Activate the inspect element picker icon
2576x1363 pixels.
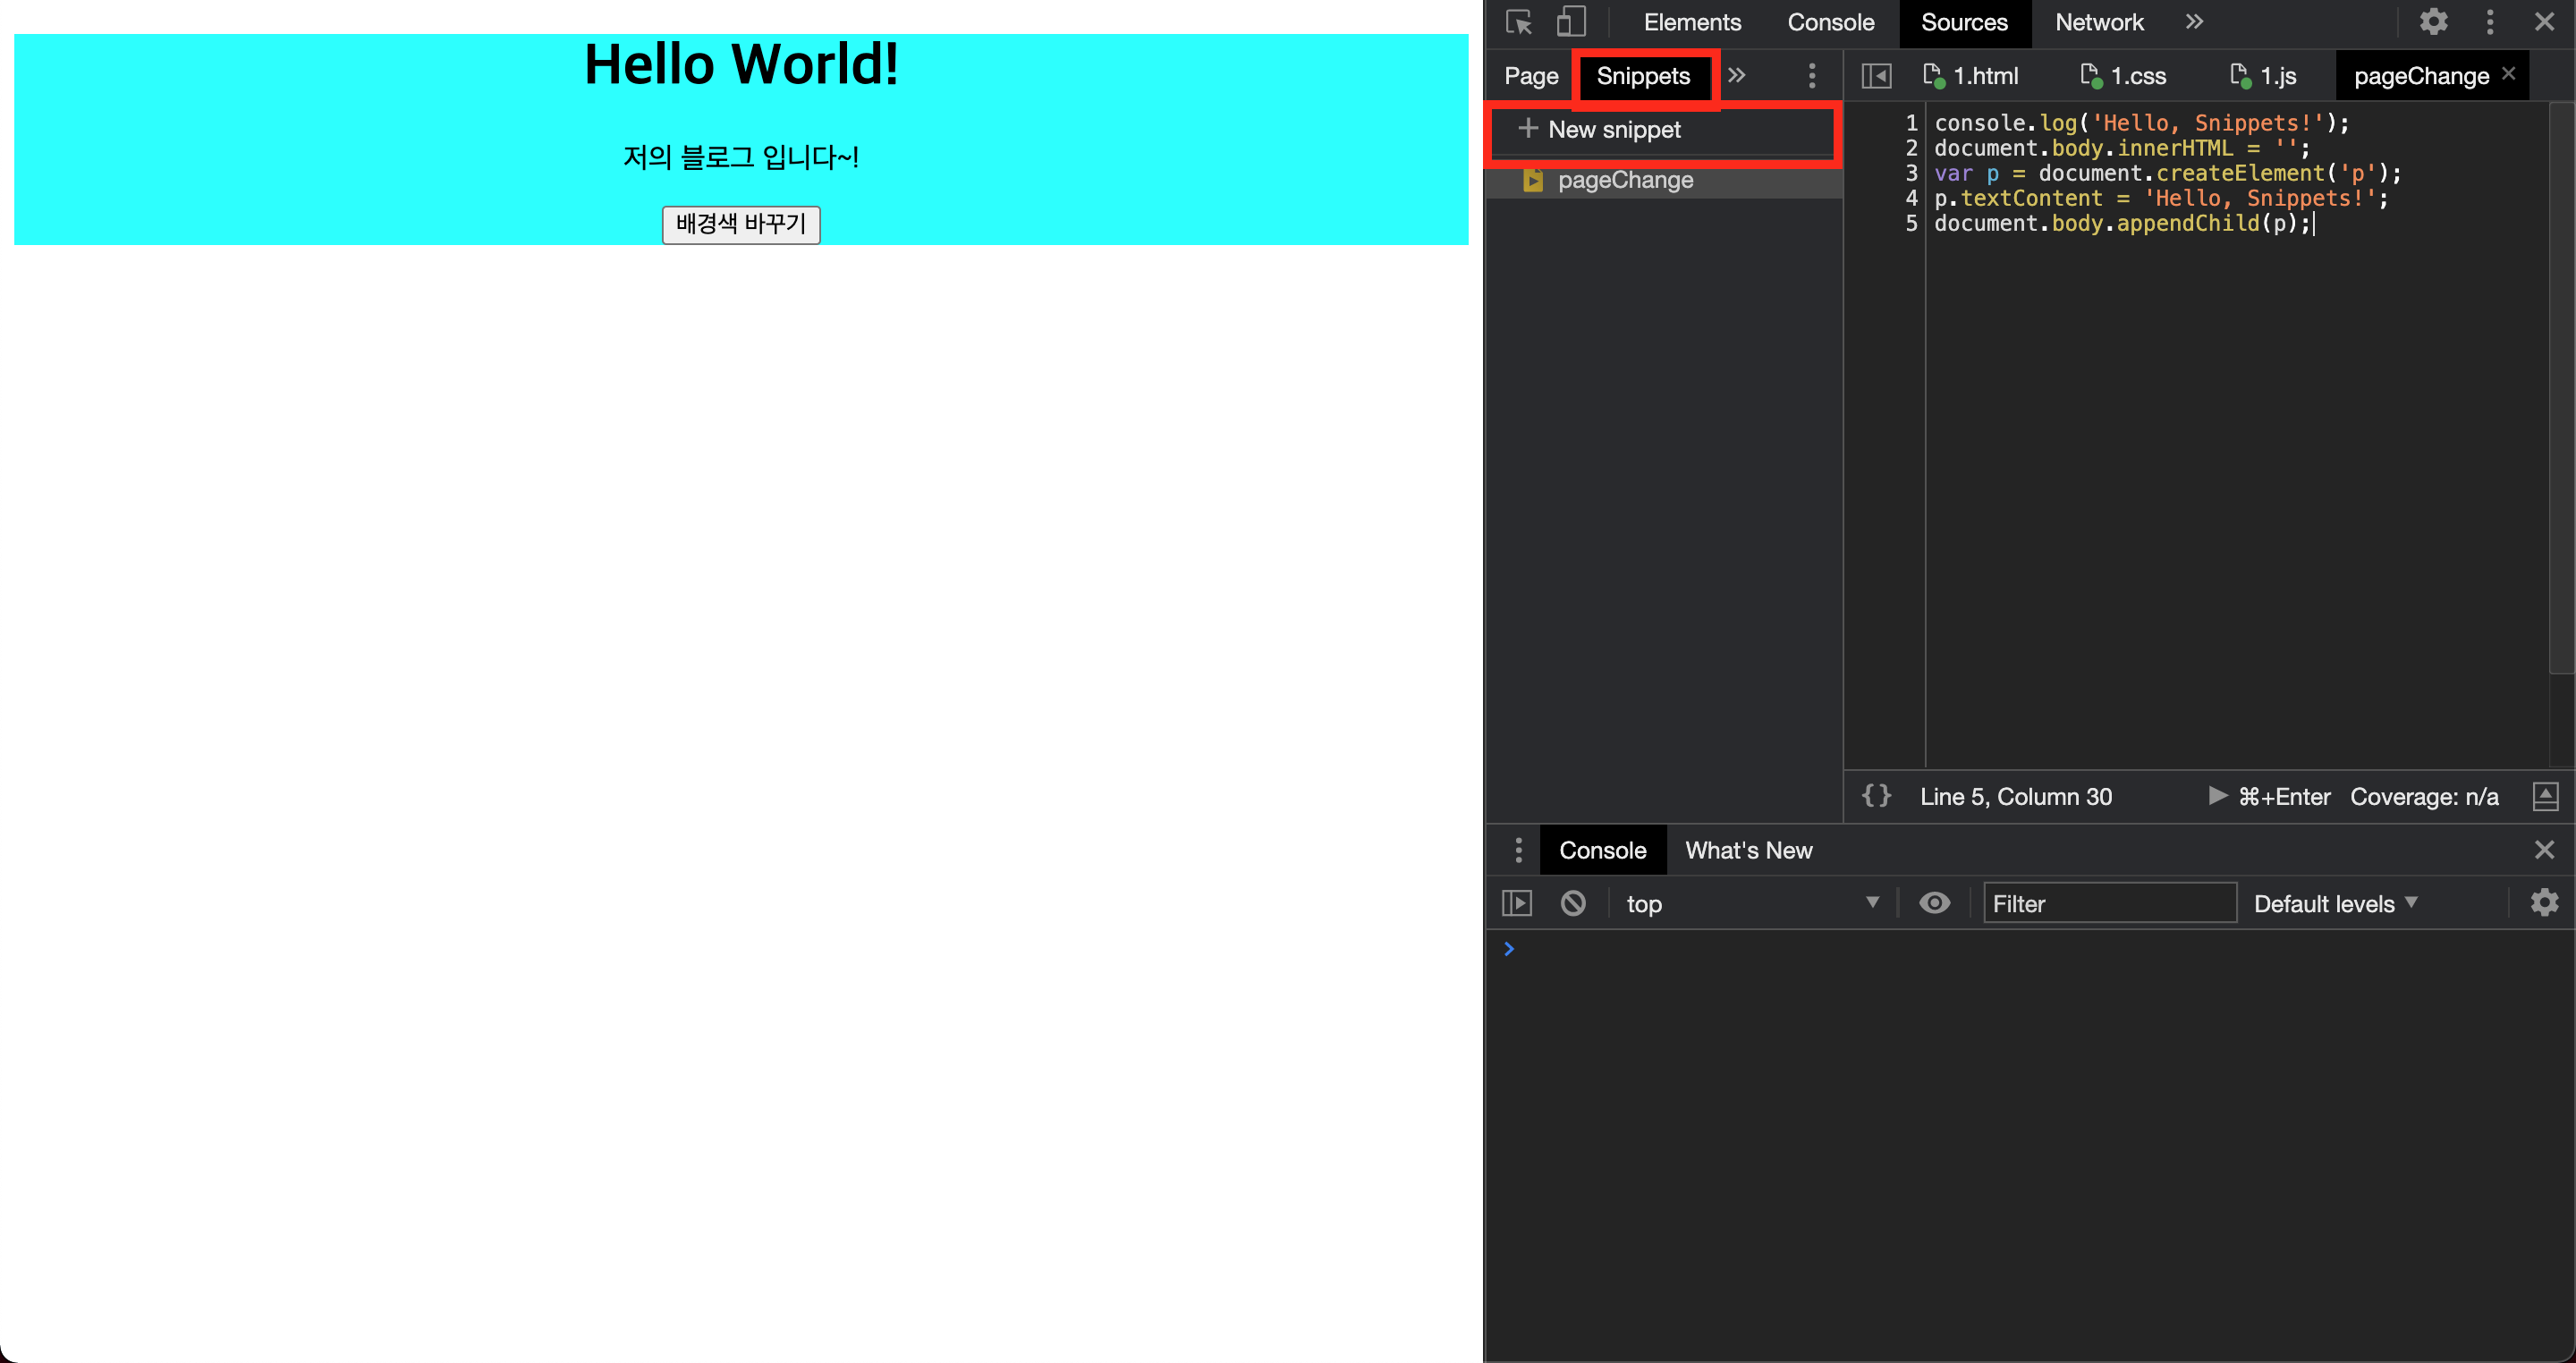click(1518, 22)
